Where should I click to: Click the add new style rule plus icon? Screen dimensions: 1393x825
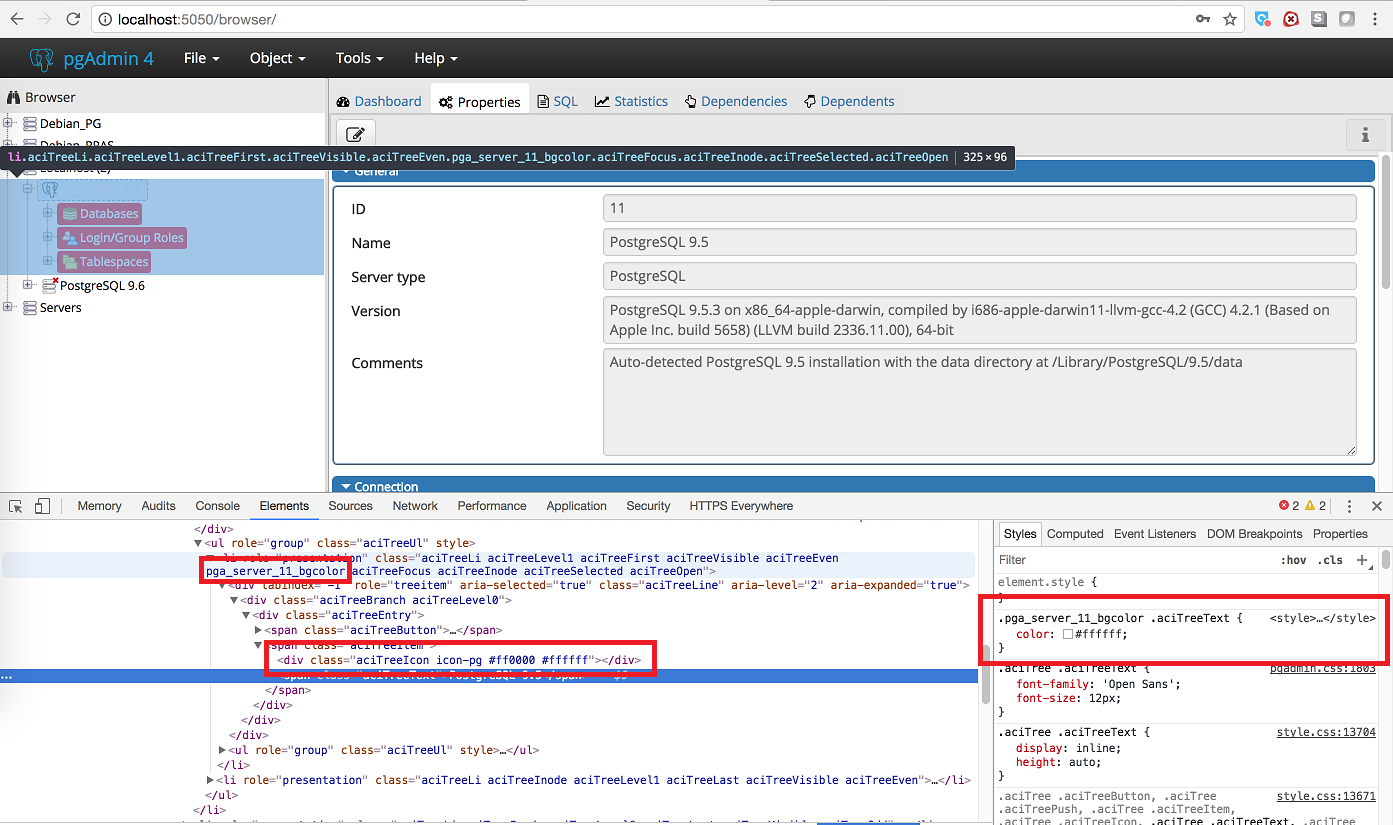click(1362, 560)
